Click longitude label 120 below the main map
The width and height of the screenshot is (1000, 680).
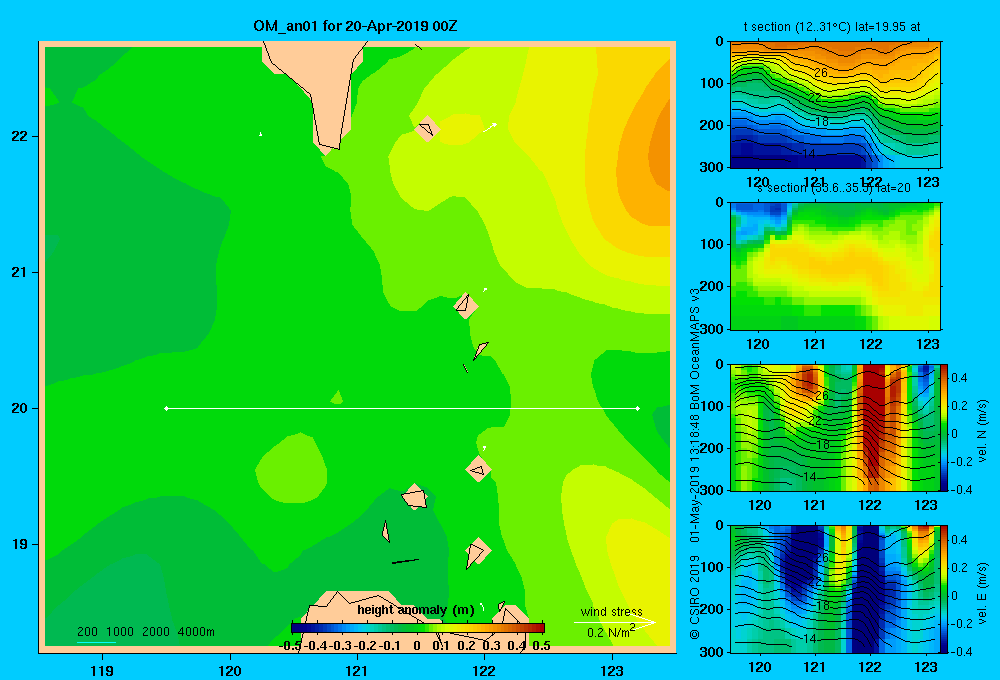coord(230,670)
